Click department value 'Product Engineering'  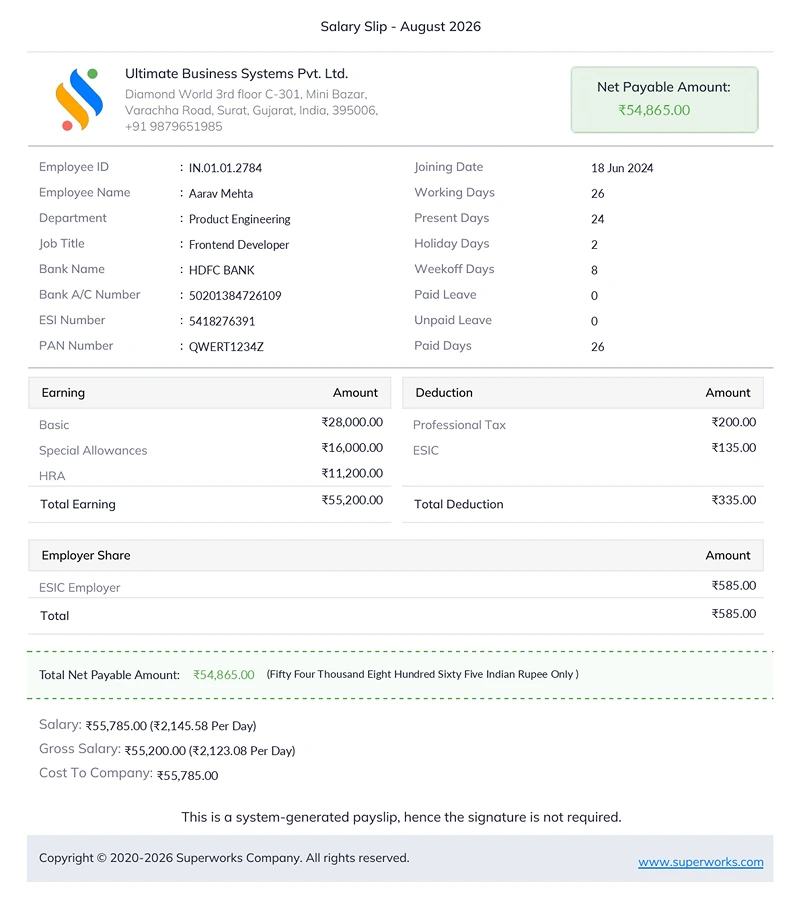click(240, 219)
